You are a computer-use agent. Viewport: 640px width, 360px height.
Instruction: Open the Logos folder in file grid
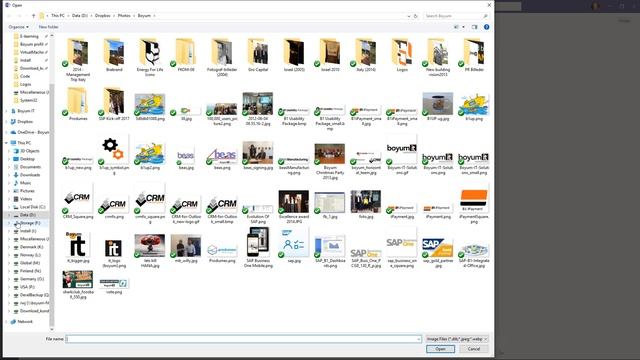(x=402, y=55)
